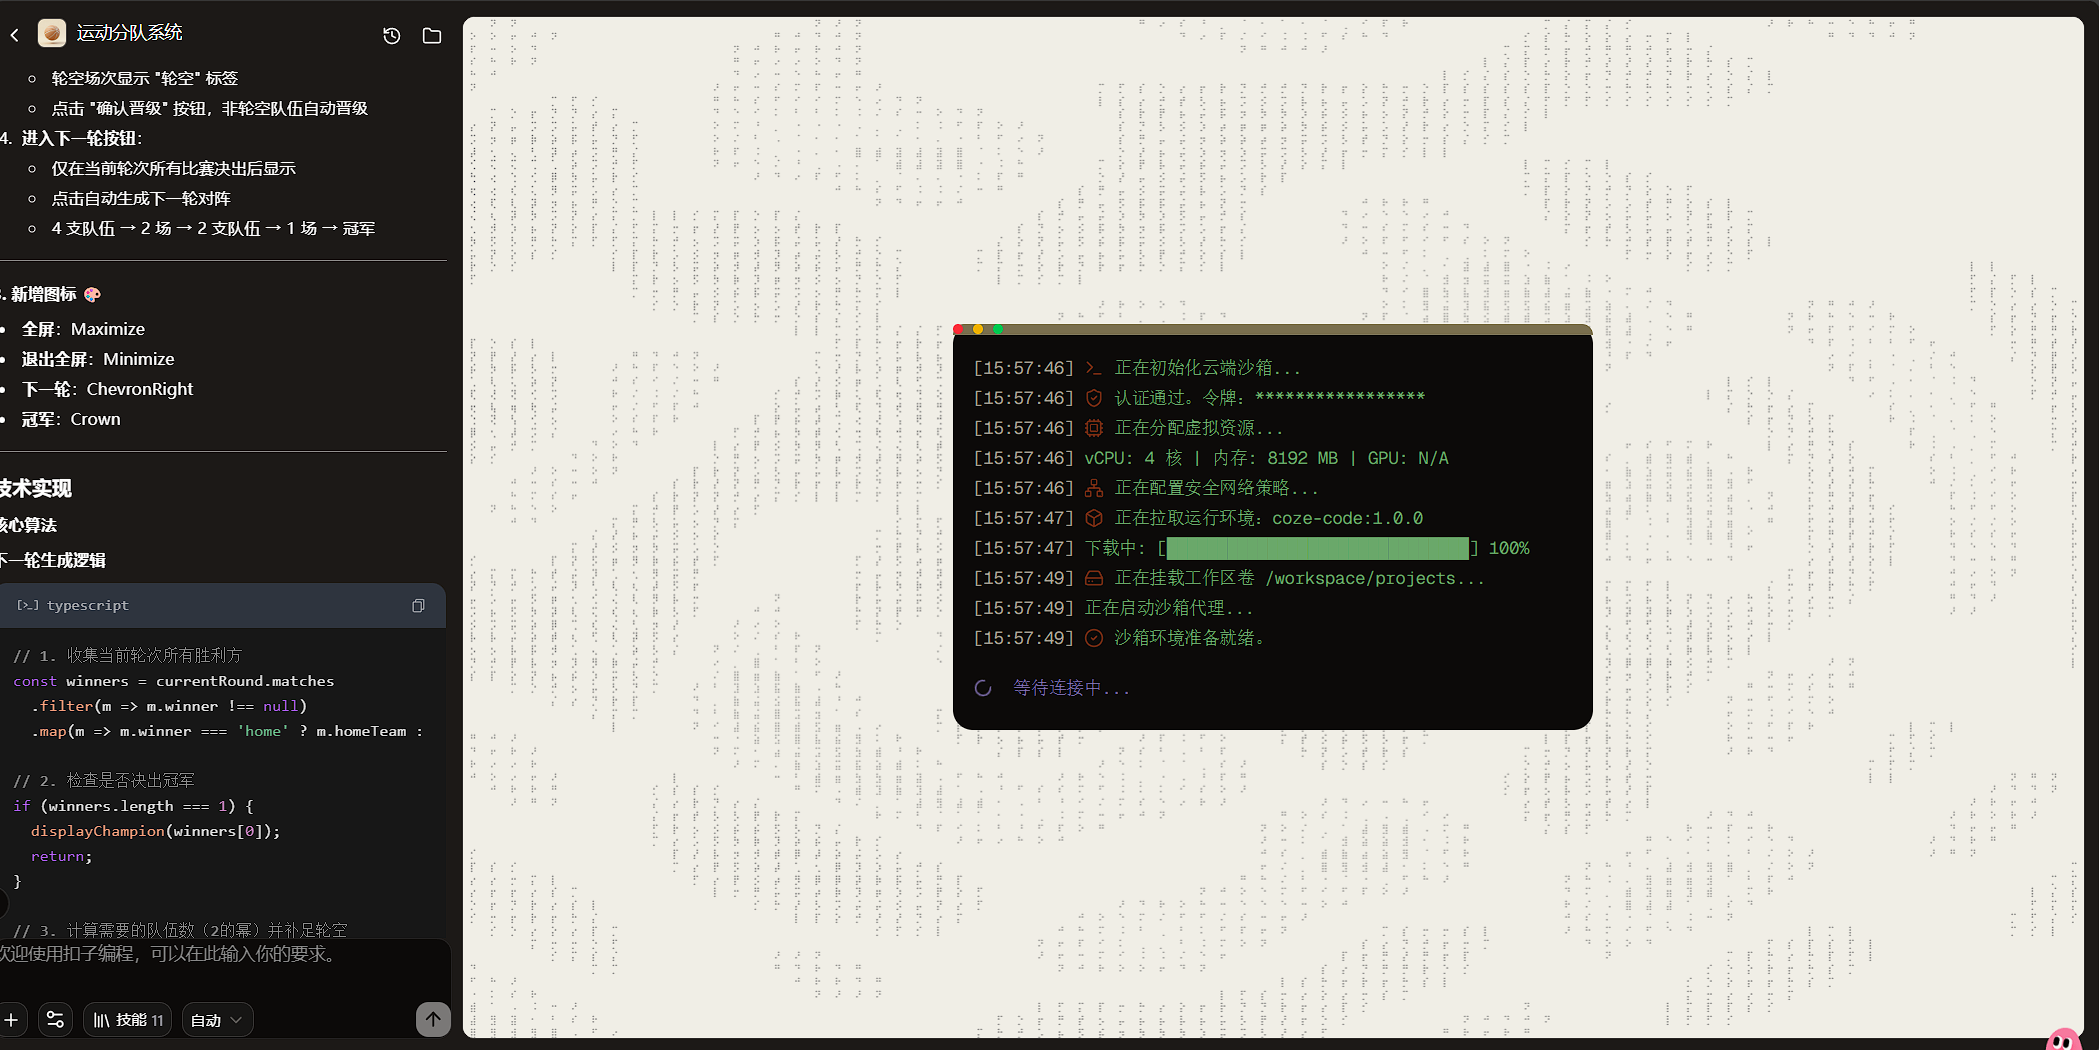The height and width of the screenshot is (1050, 2099).
Task: Click the 点击自动生成下一轮对阵 bullet
Action: pos(141,198)
